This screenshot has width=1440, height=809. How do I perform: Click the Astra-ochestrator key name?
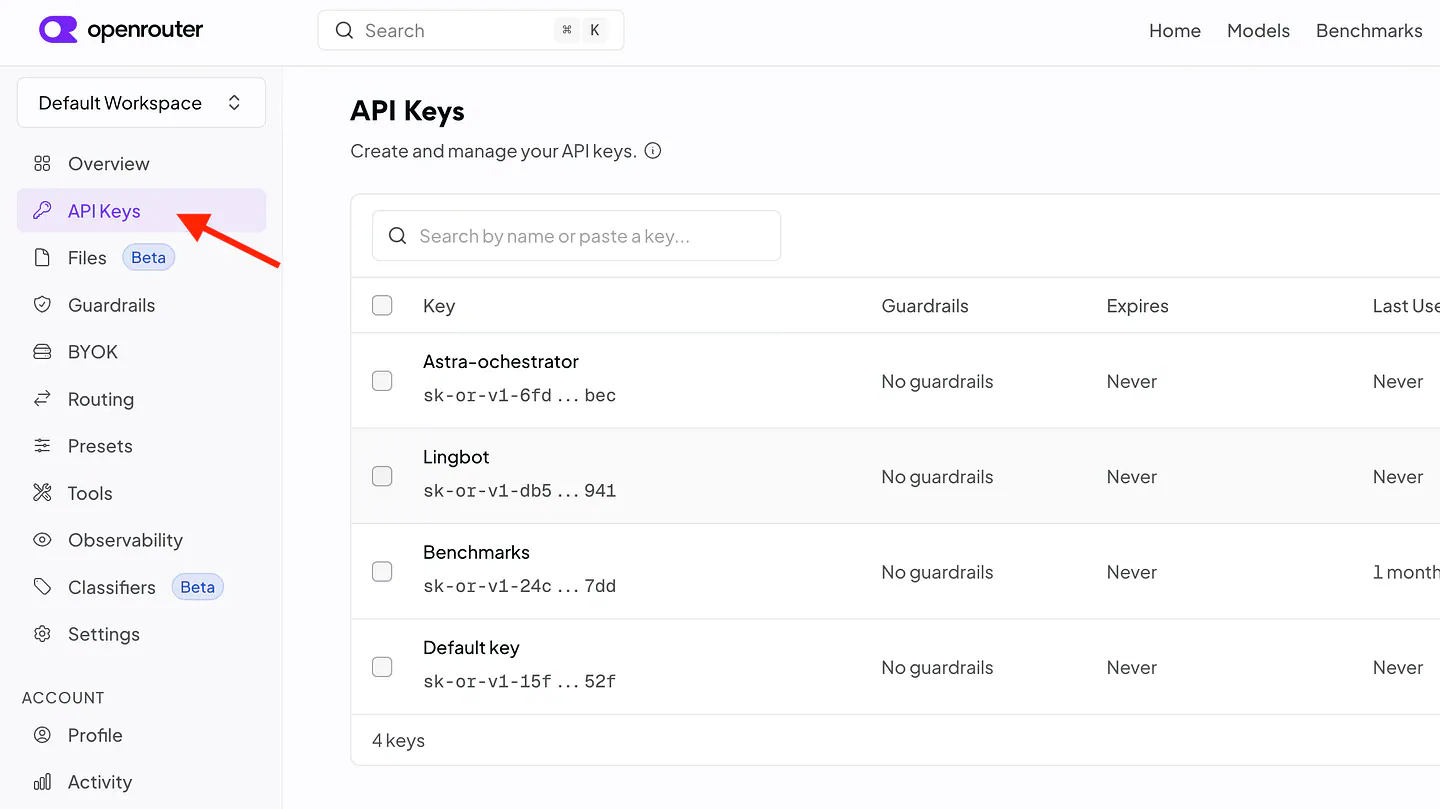pyautogui.click(x=501, y=362)
